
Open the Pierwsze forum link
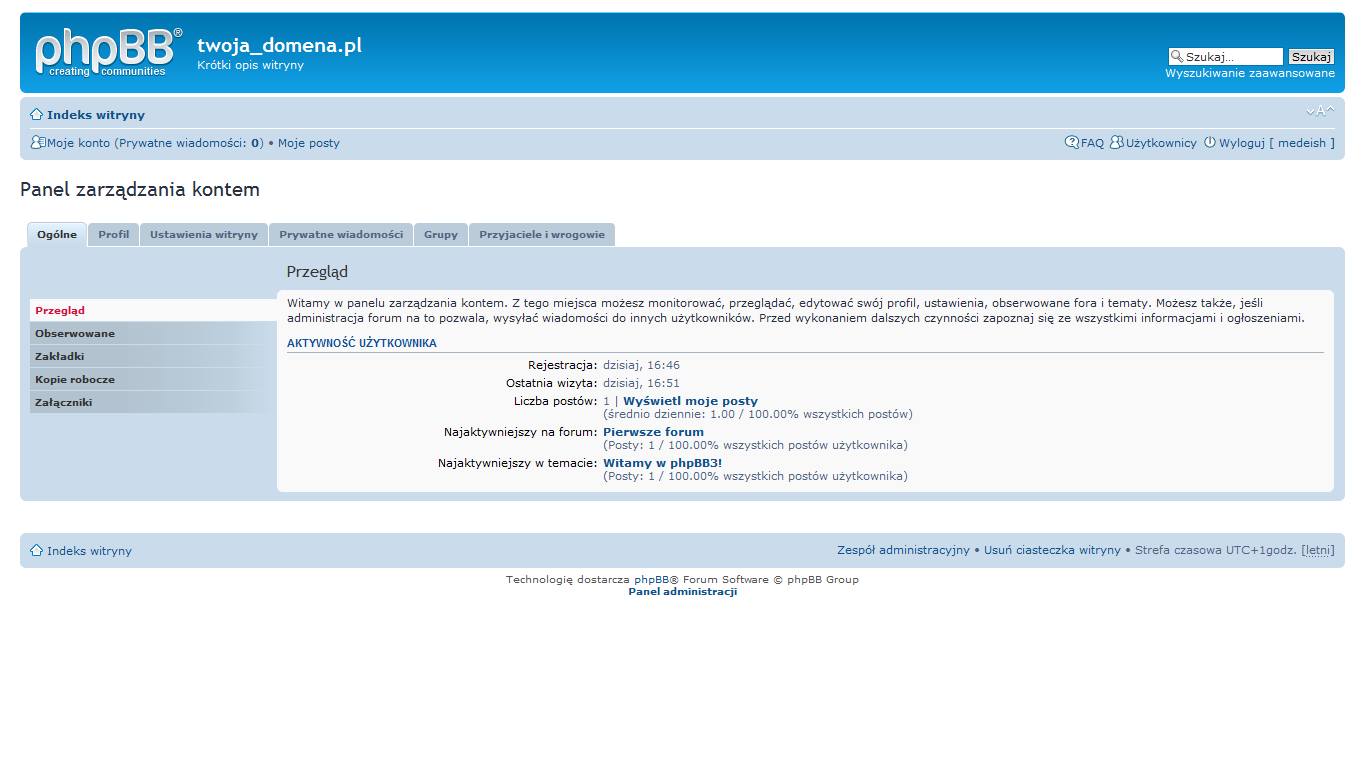[x=653, y=431]
